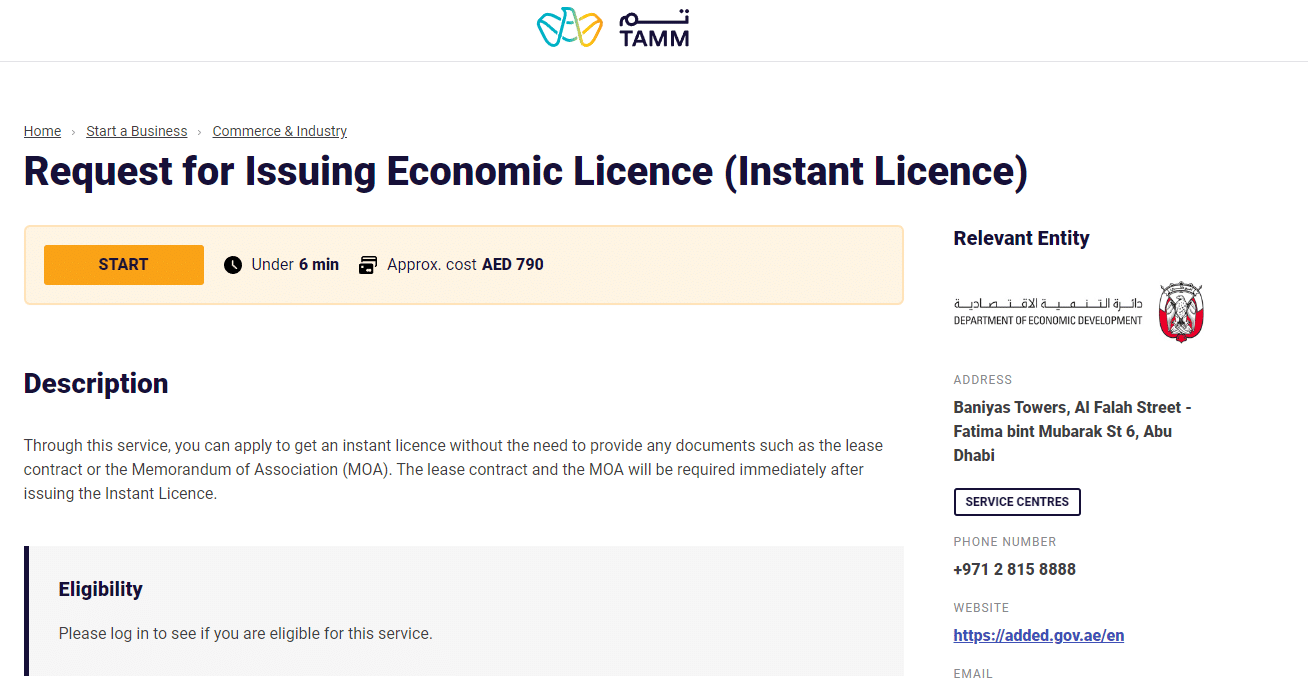Click the clock icon next to duration
This screenshot has width=1308, height=684.
point(233,264)
